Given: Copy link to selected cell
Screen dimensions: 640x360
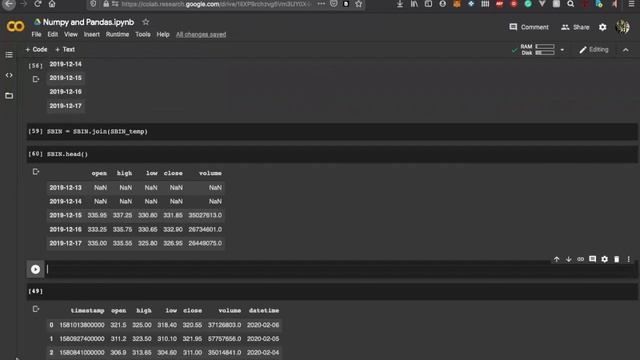Looking at the screenshot, I should point(580,259).
